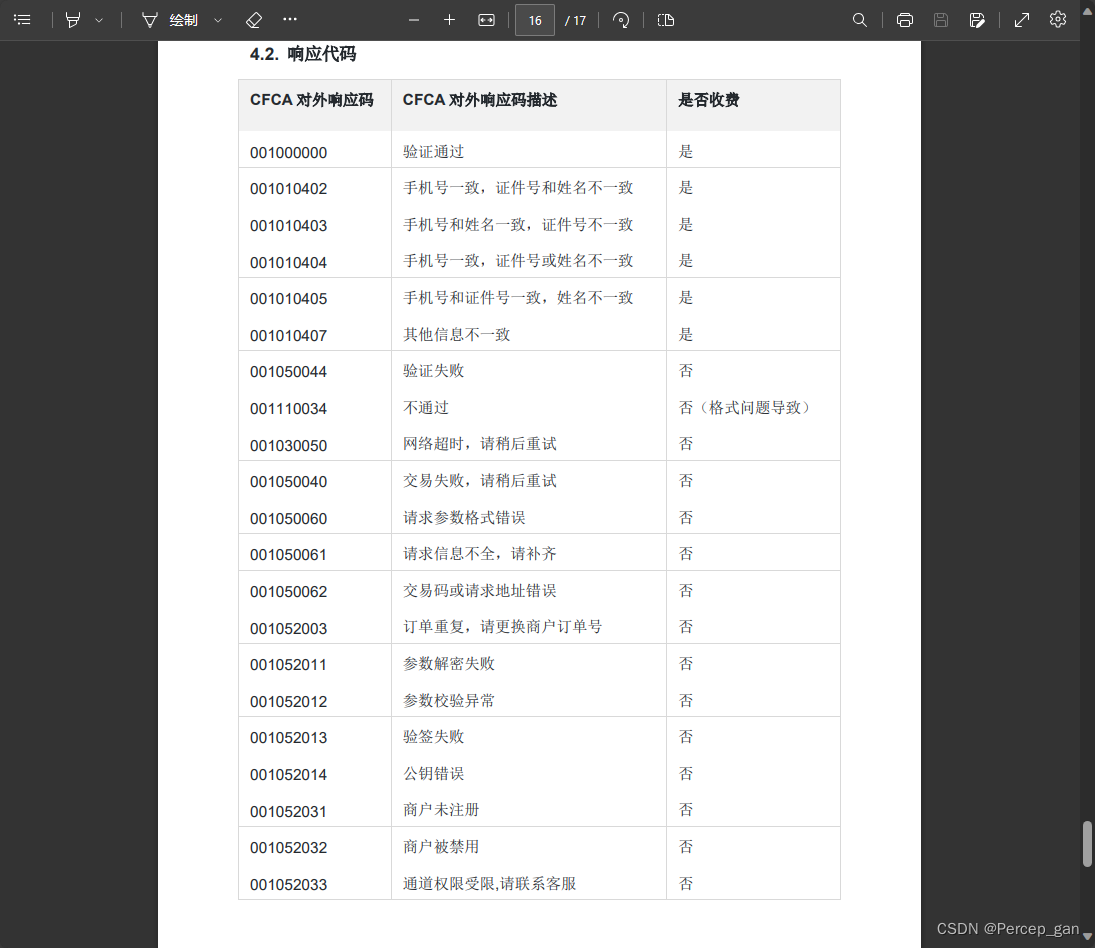Click the 4.2. 响应代码 heading
This screenshot has width=1095, height=948.
[303, 54]
